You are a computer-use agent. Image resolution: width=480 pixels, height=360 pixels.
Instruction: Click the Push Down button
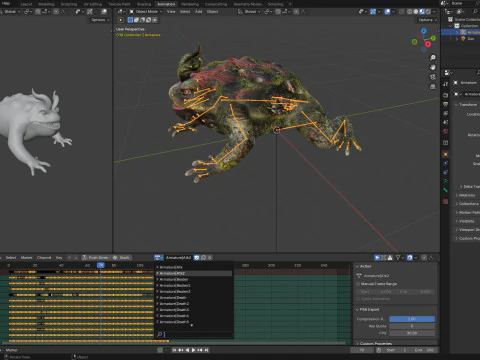point(96,258)
